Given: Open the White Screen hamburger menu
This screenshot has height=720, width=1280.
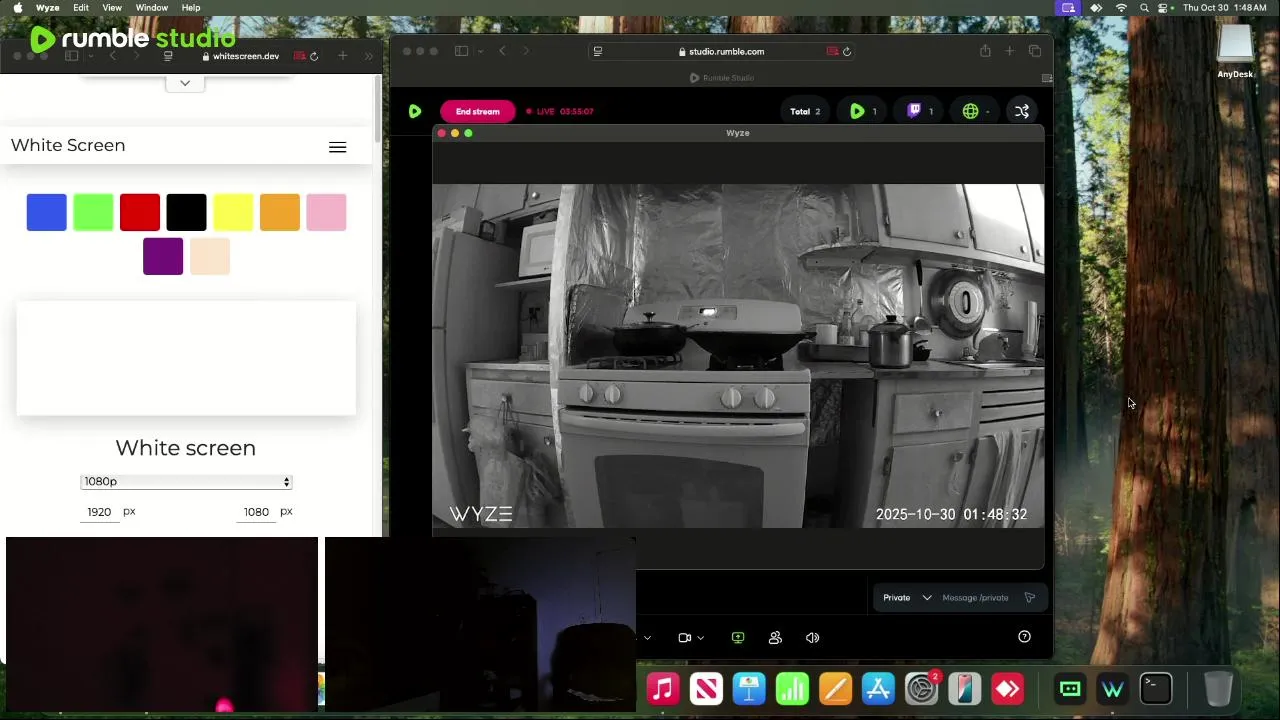Looking at the screenshot, I should click(338, 147).
